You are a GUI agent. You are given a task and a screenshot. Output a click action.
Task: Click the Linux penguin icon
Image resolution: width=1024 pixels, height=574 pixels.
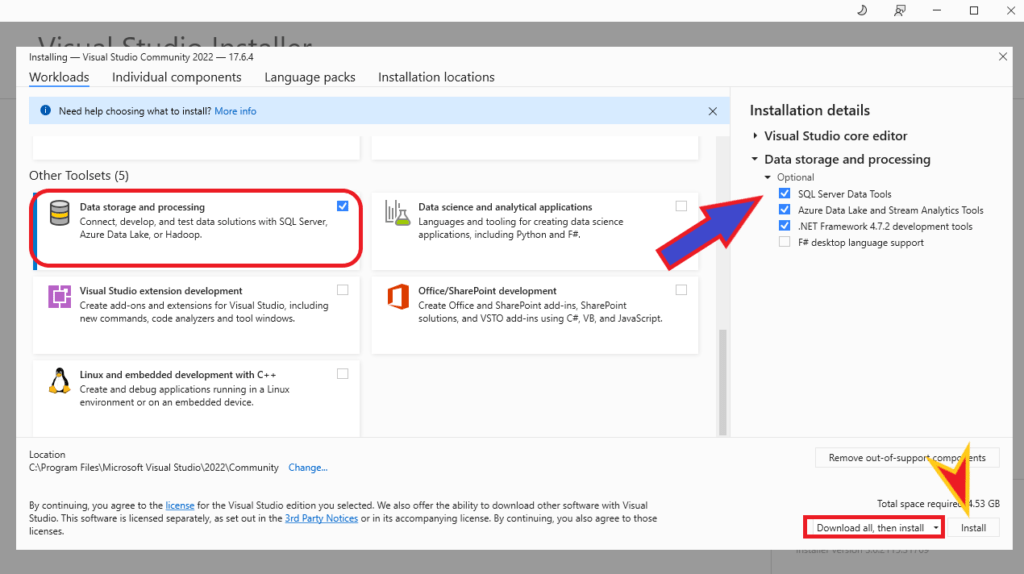[59, 381]
